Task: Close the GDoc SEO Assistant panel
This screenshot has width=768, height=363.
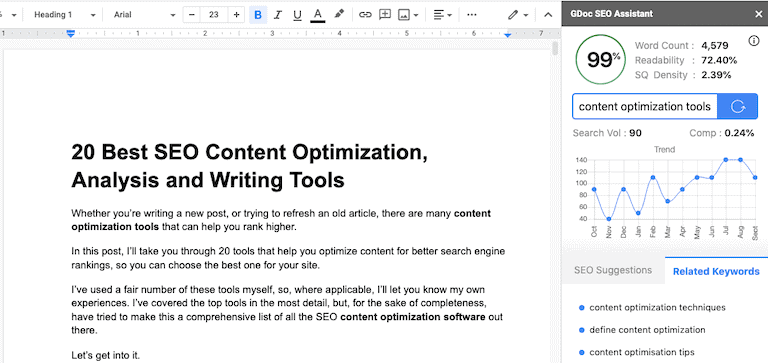Action: point(758,14)
